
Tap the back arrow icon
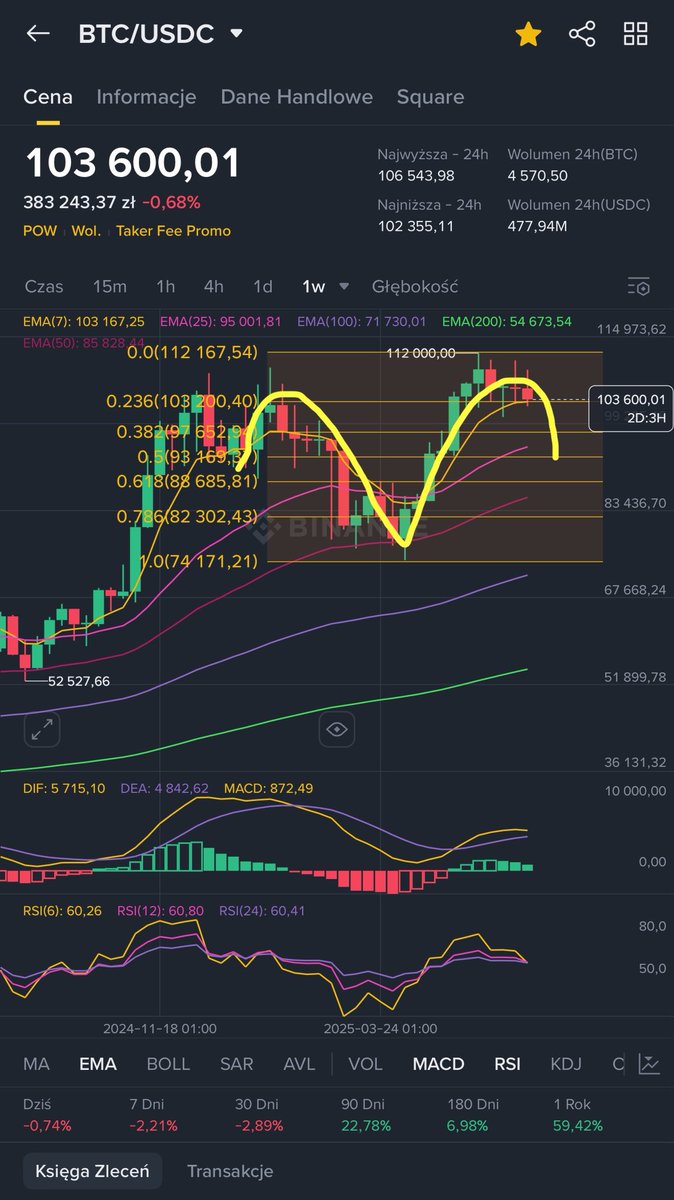coord(38,34)
